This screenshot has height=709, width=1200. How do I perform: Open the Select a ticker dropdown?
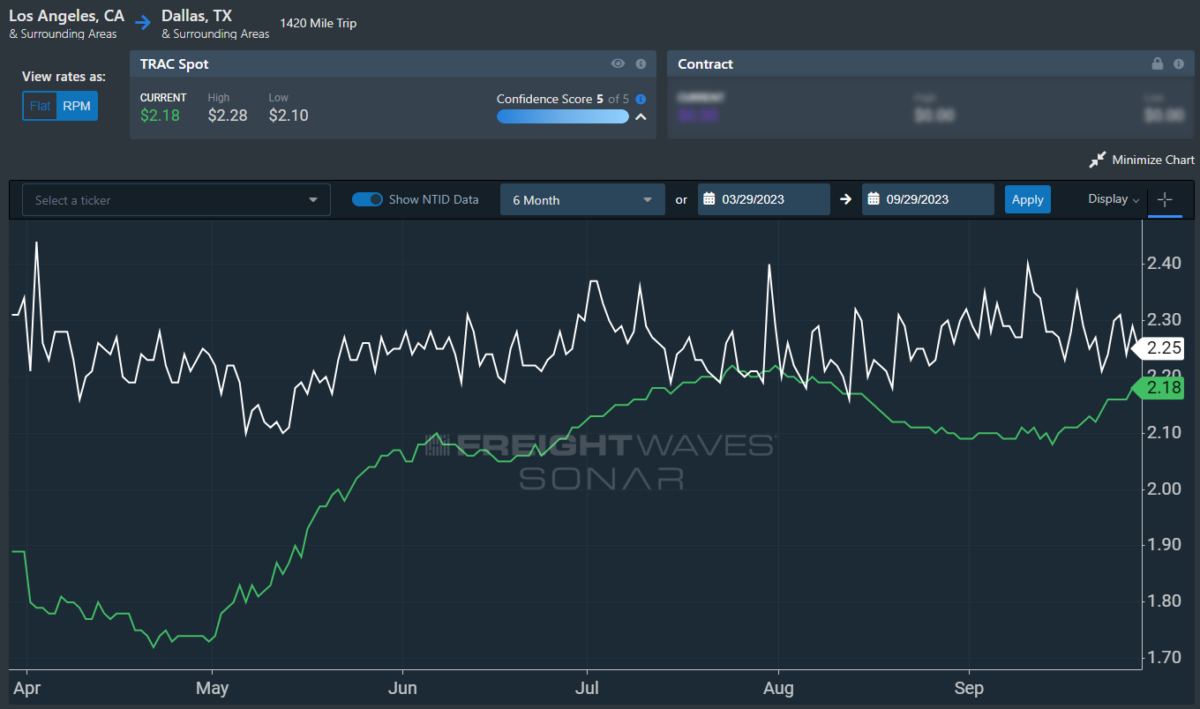pos(176,200)
